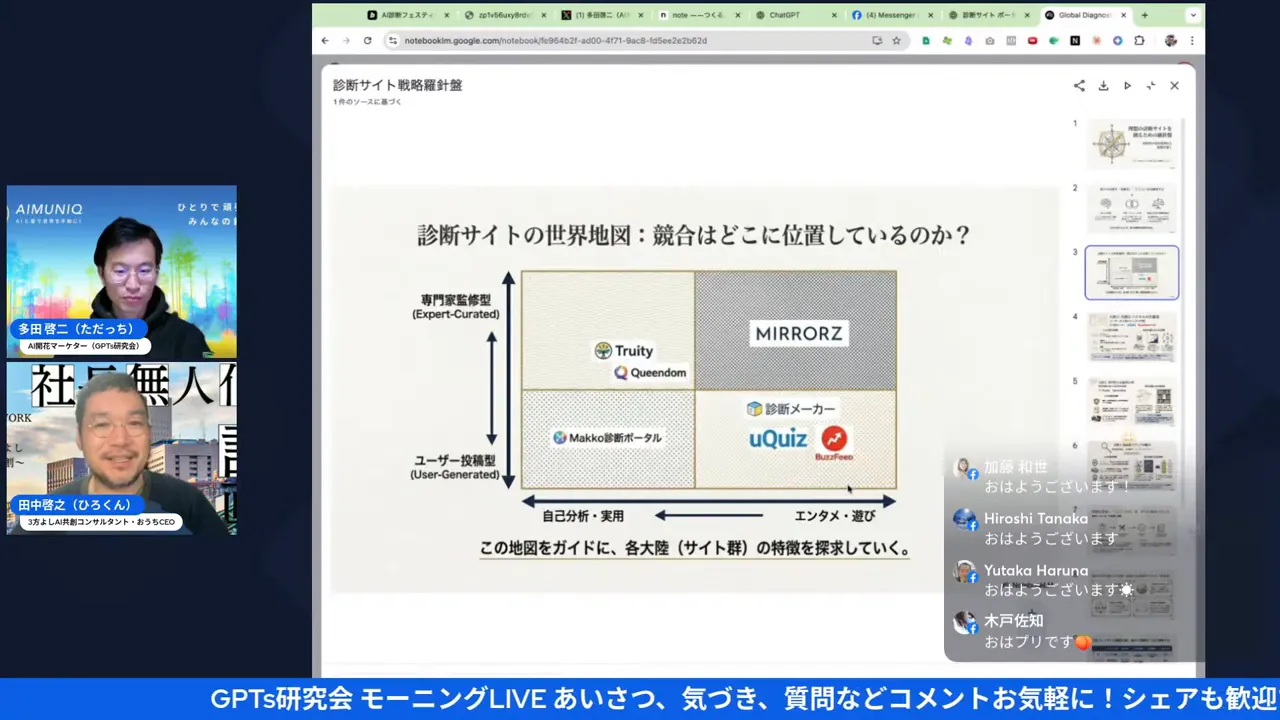Open picture-in-picture from the address bar
The image size is (1280, 720).
(x=878, y=40)
